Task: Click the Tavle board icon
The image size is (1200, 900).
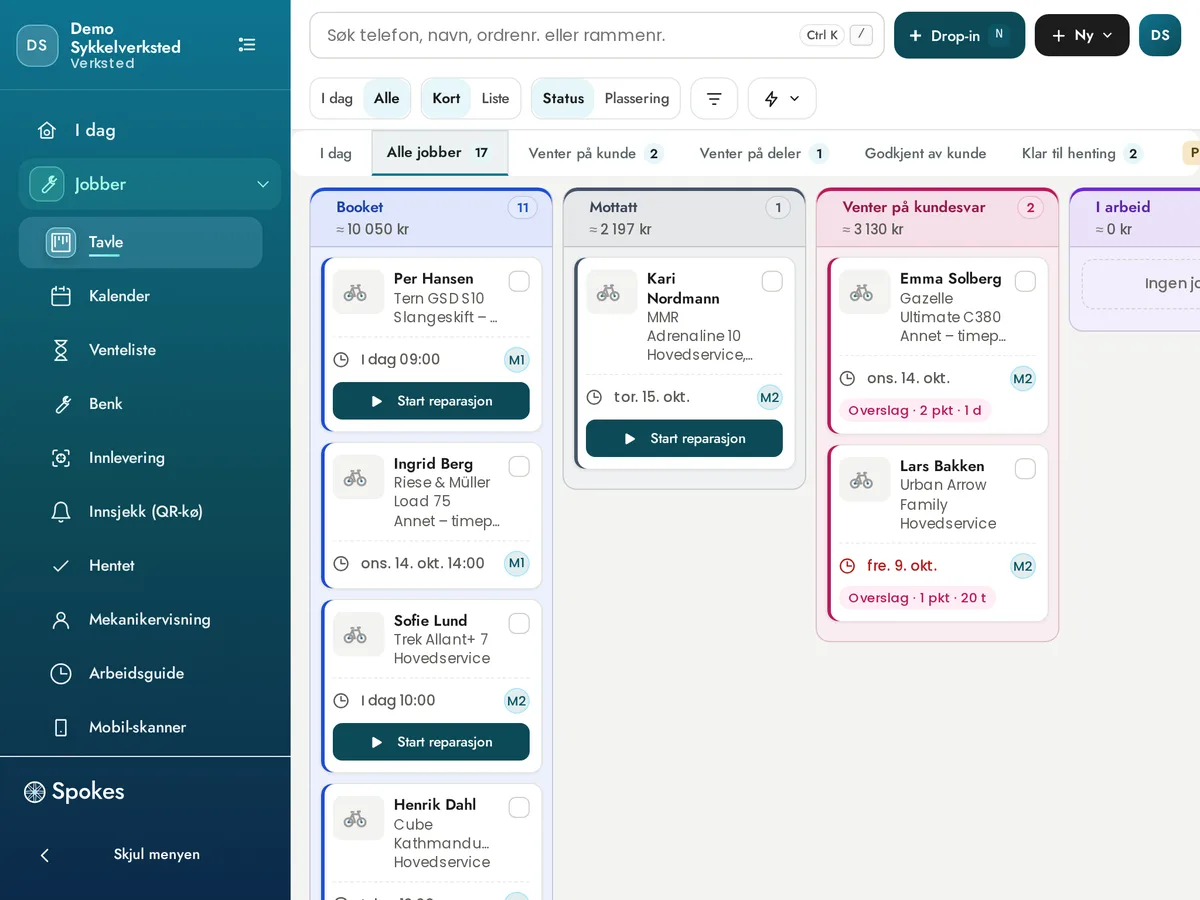Action: coord(61,242)
